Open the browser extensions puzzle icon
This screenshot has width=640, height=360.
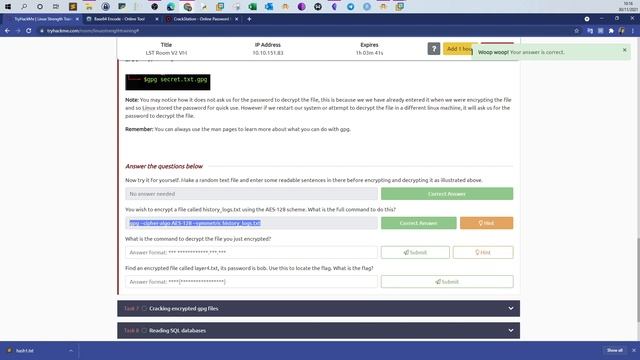611,31
